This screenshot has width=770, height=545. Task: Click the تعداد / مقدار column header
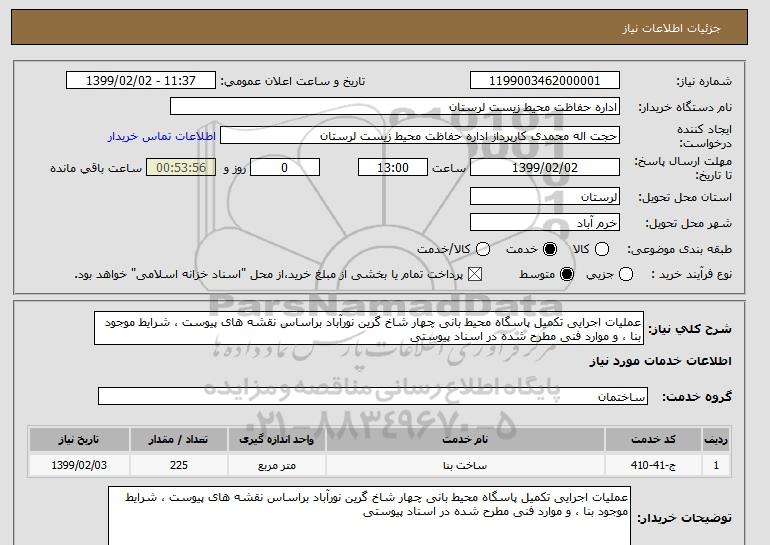(179, 439)
